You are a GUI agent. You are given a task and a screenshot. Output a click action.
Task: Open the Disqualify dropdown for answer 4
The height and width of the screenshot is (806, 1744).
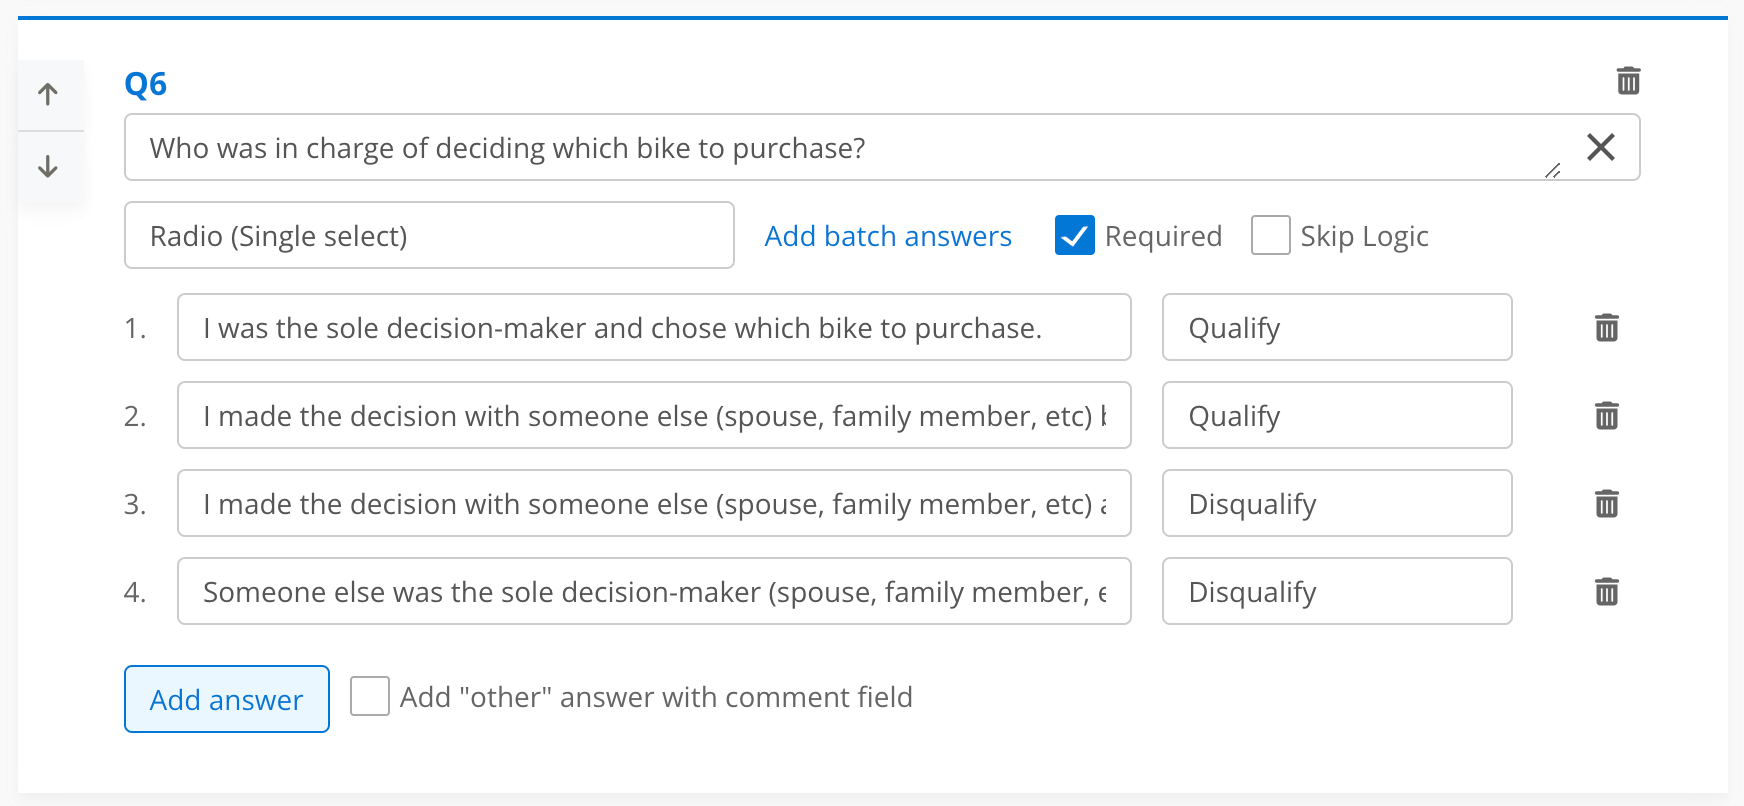[x=1336, y=591]
